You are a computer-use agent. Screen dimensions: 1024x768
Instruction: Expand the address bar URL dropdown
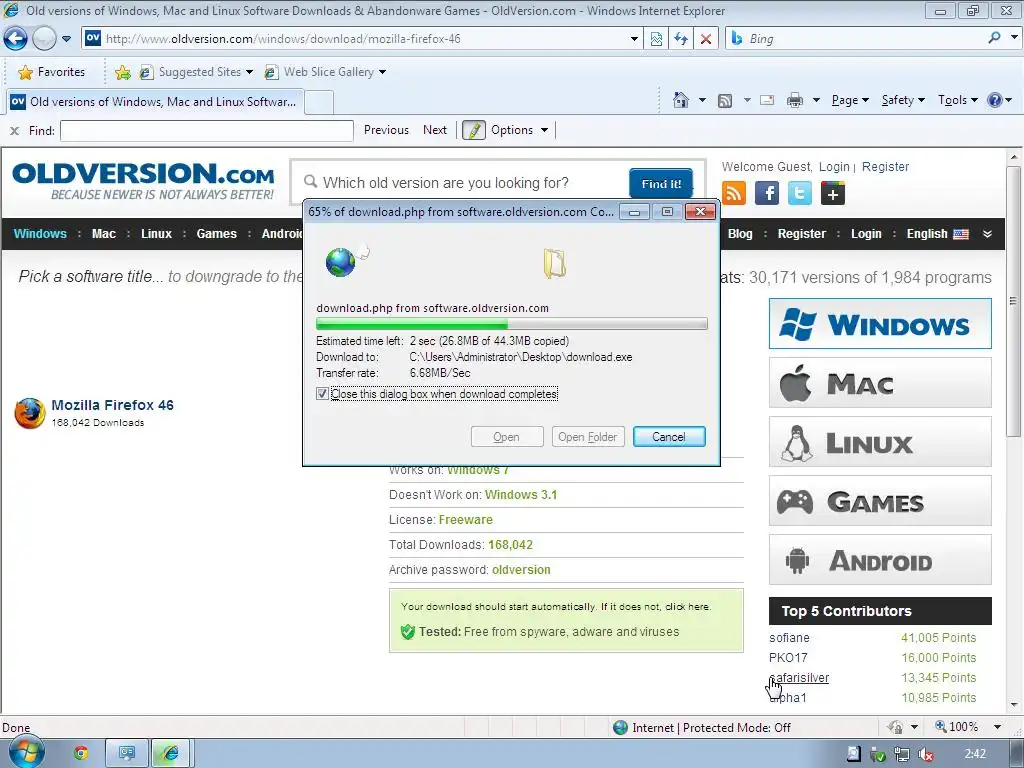(634, 39)
